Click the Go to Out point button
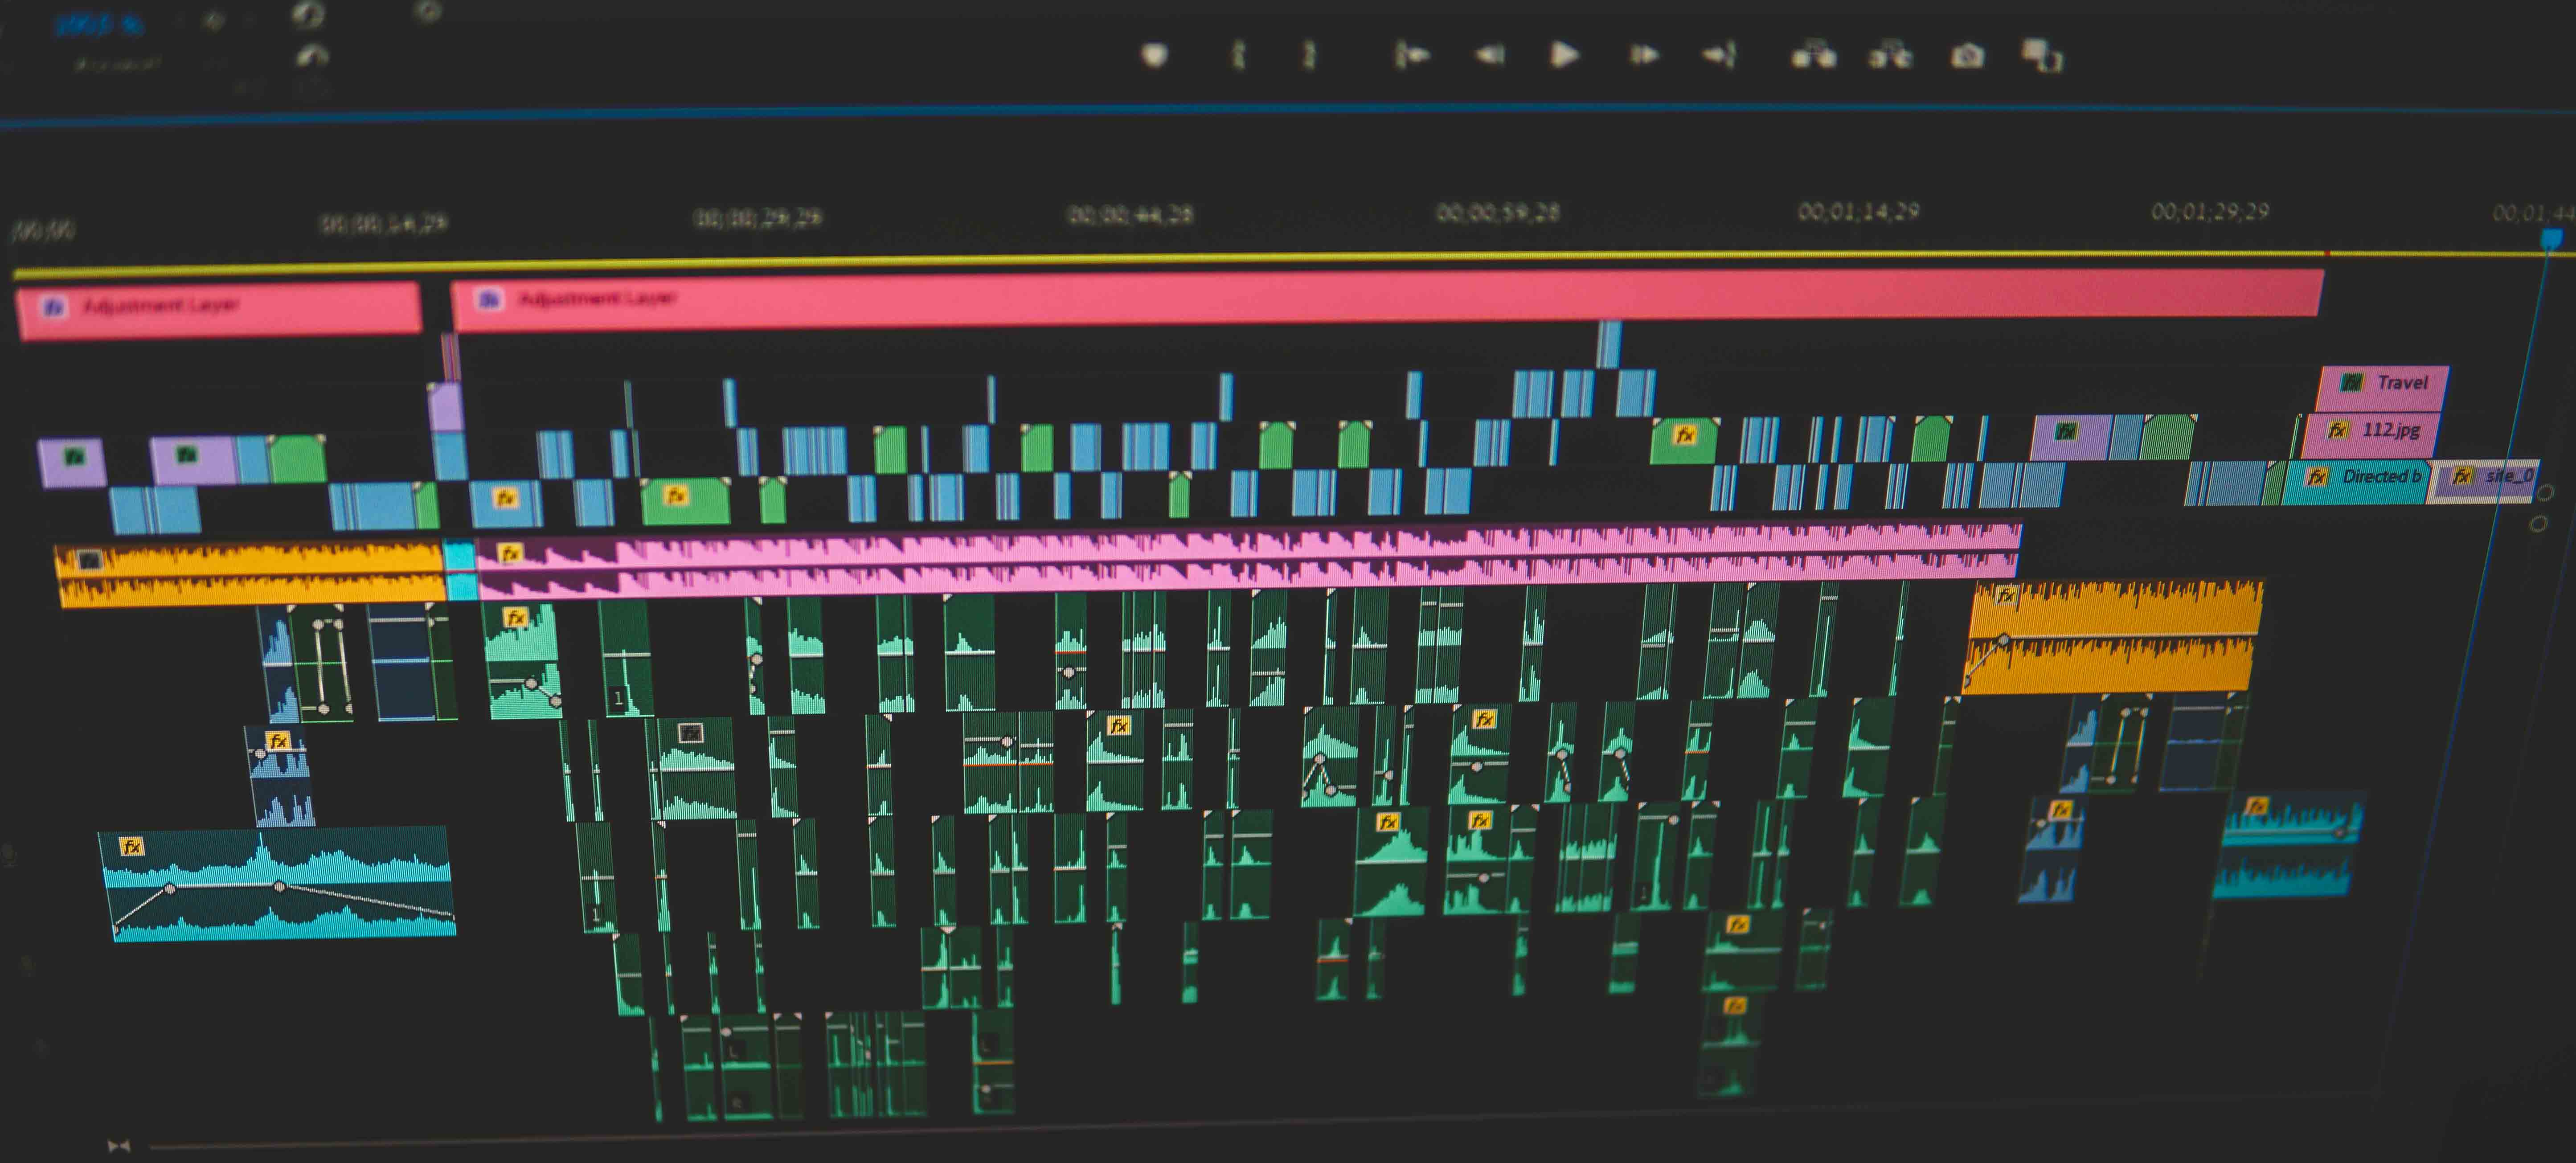 [1720, 55]
